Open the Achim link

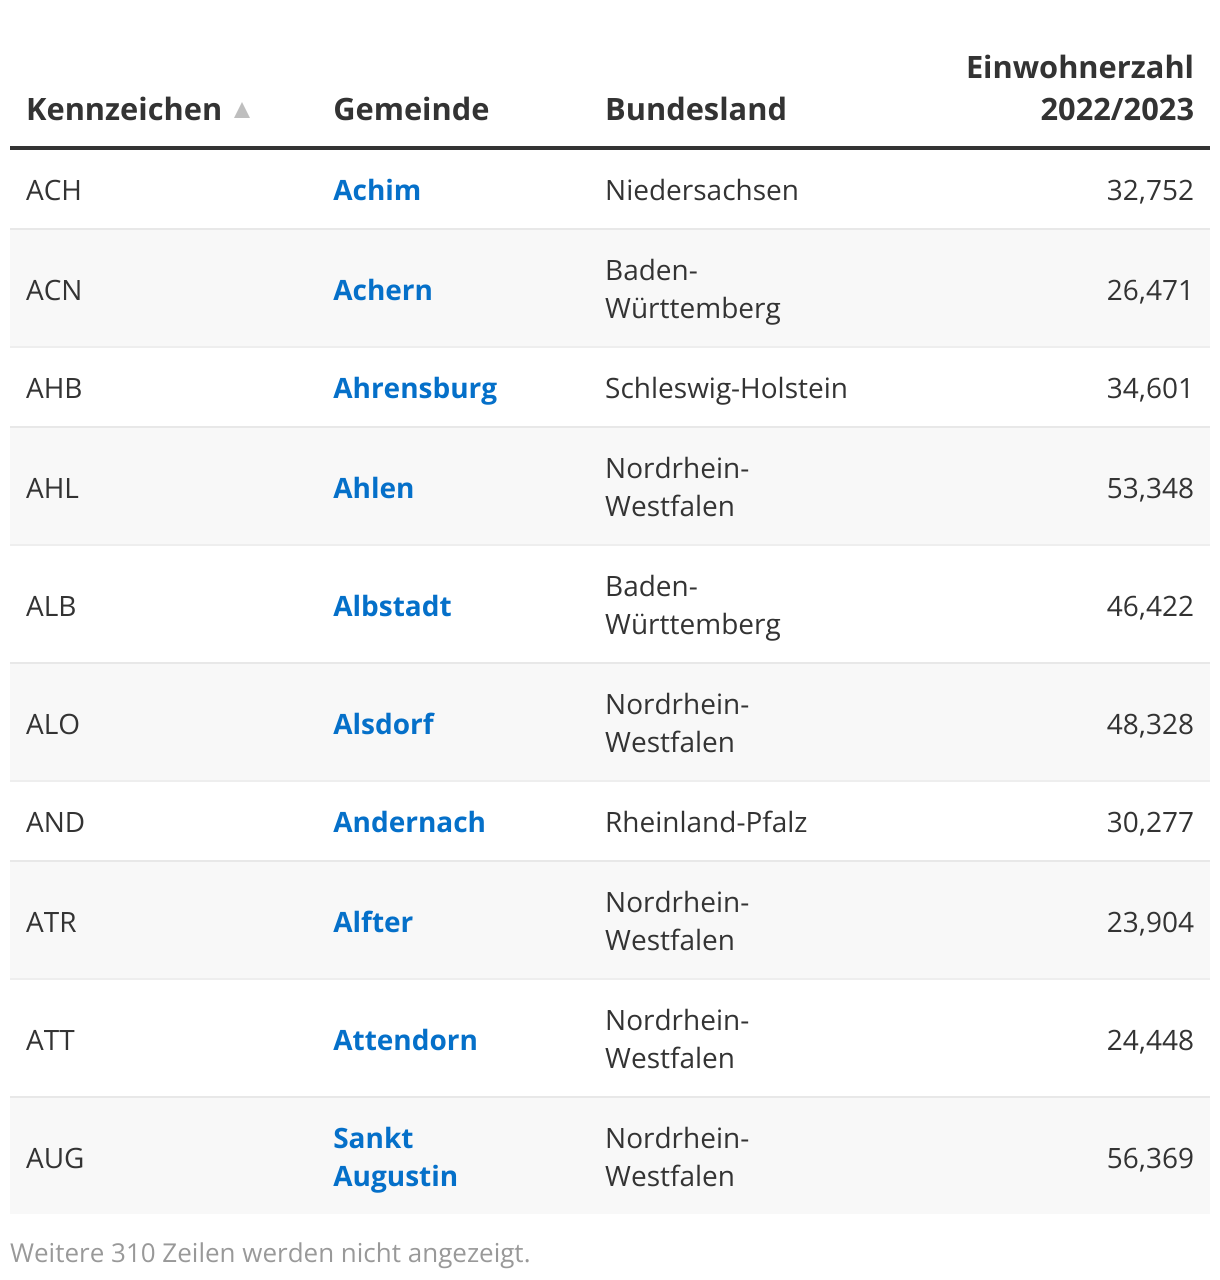click(377, 190)
